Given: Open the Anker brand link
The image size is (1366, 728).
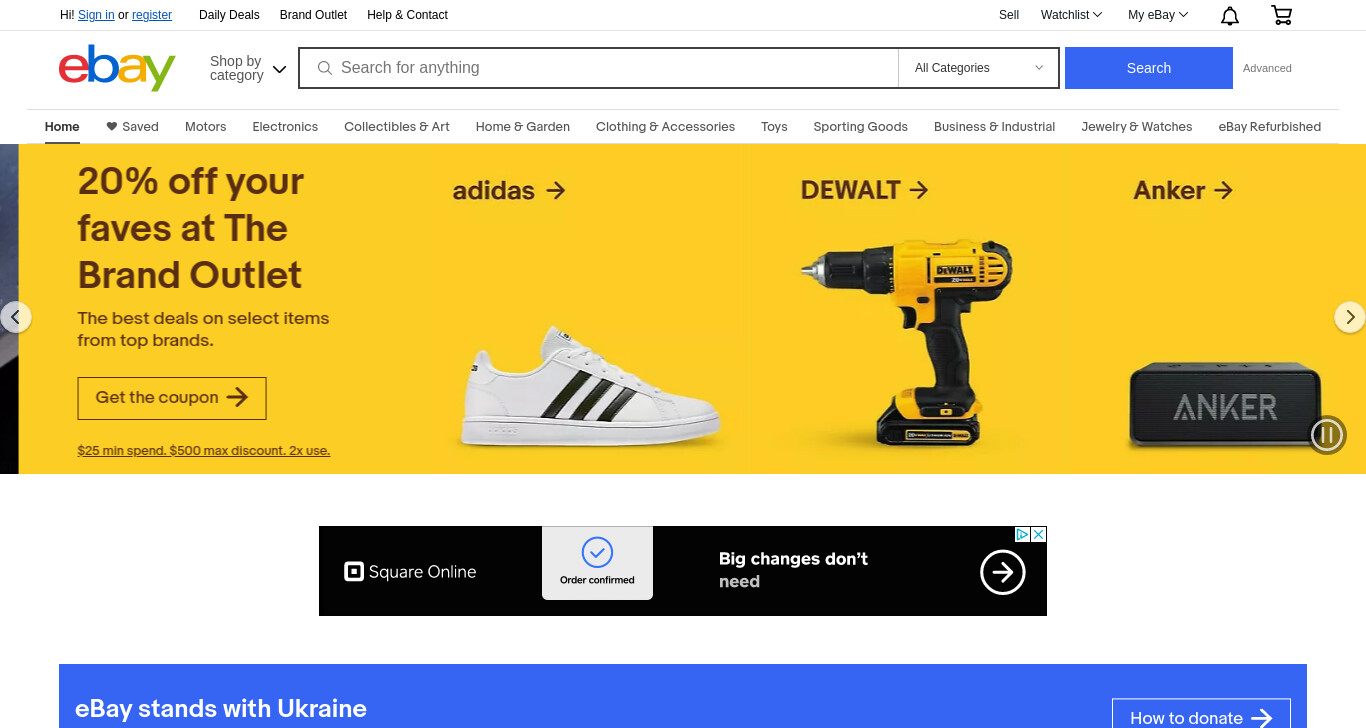Looking at the screenshot, I should 1183,190.
